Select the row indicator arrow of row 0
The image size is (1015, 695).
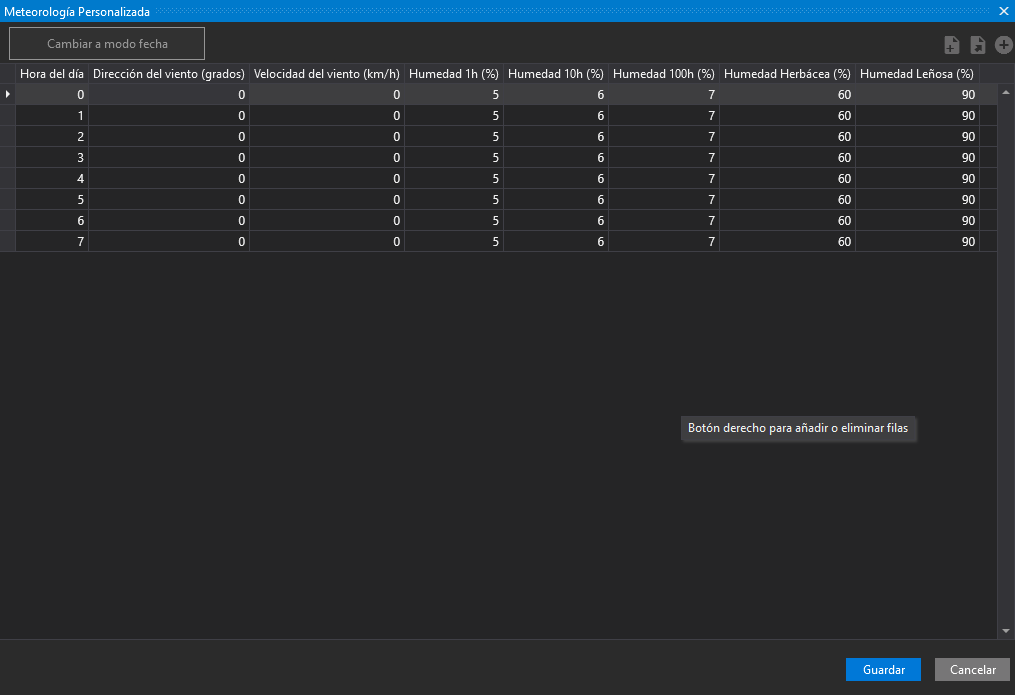[x=8, y=94]
